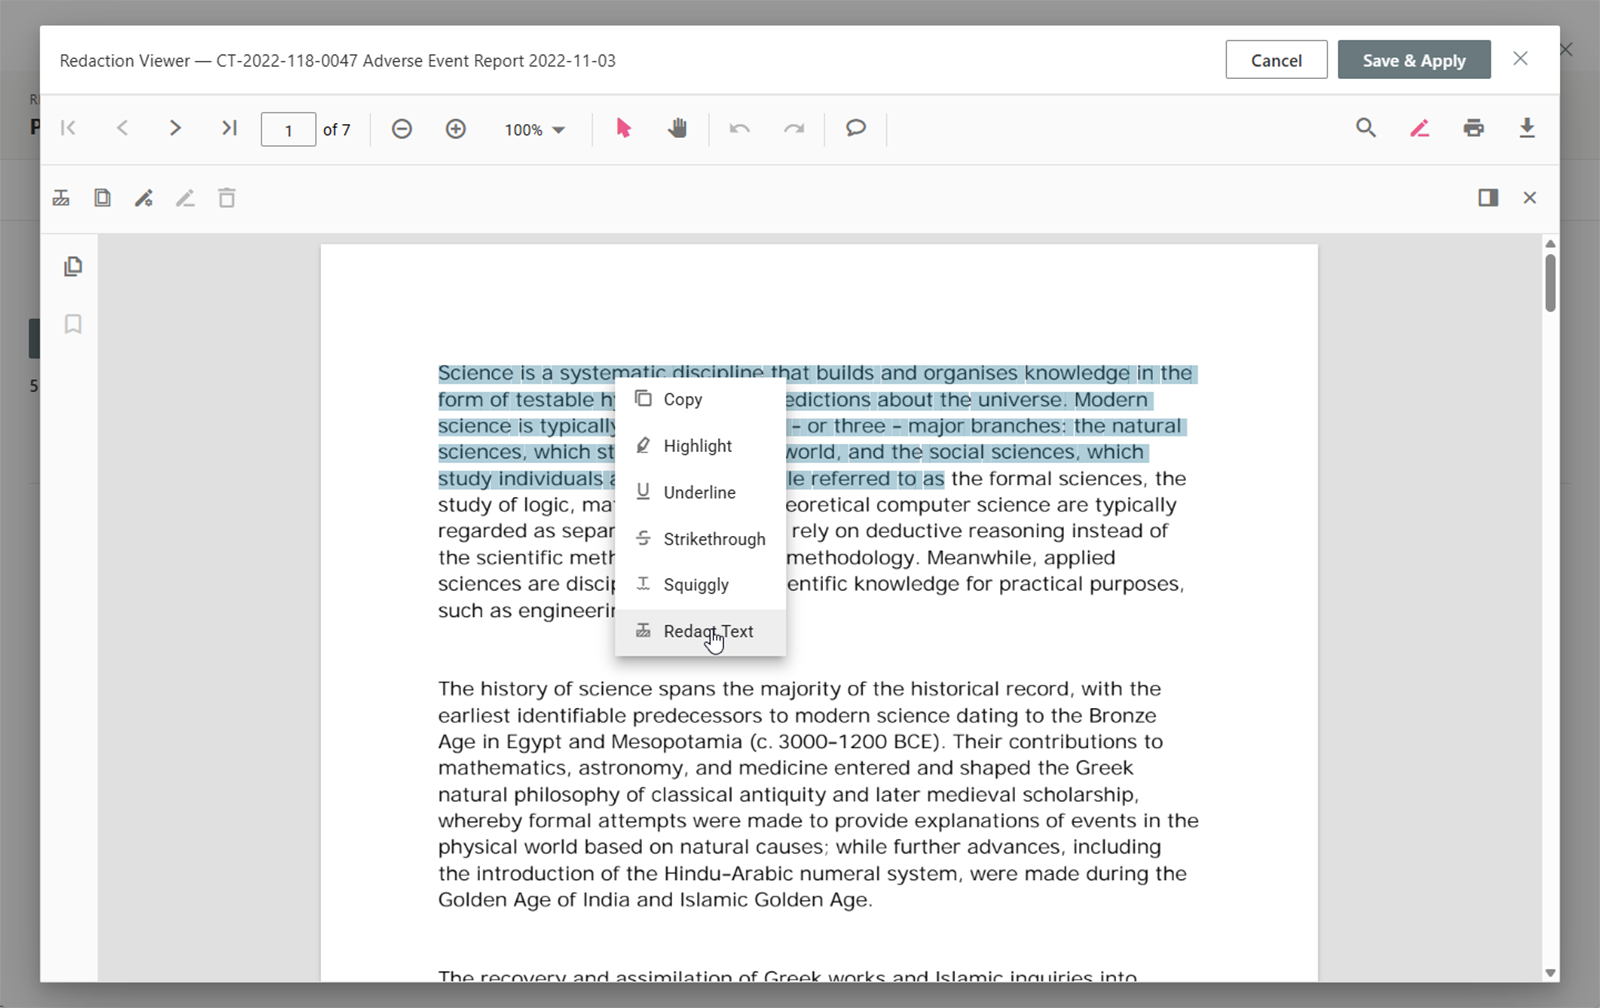Click the Save & Apply button
Viewport: 1600px width, 1008px height.
click(x=1413, y=60)
